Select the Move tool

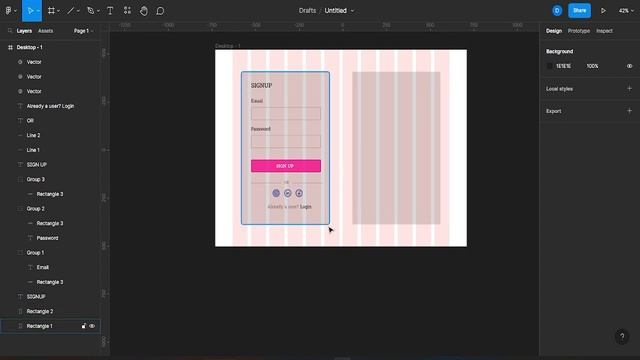[x=30, y=11]
